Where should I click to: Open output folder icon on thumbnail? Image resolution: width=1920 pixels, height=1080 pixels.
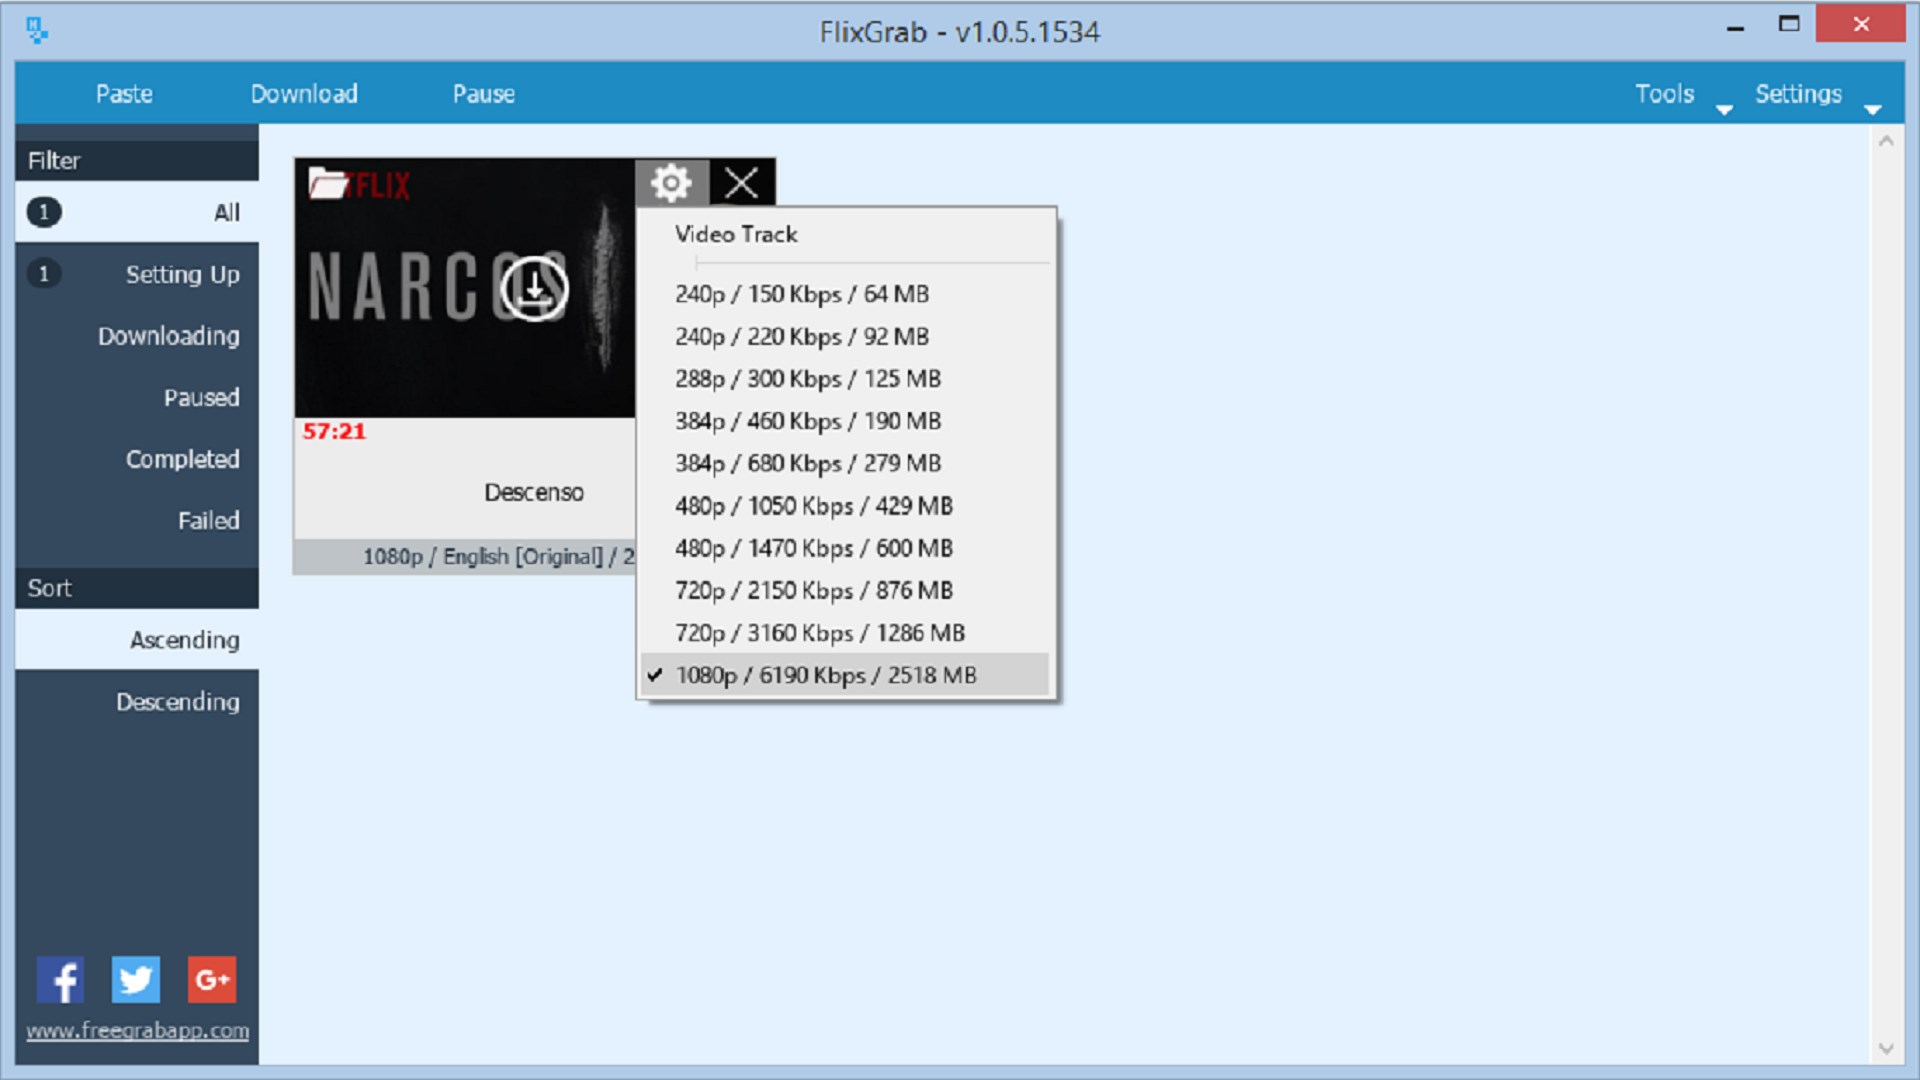pos(327,184)
